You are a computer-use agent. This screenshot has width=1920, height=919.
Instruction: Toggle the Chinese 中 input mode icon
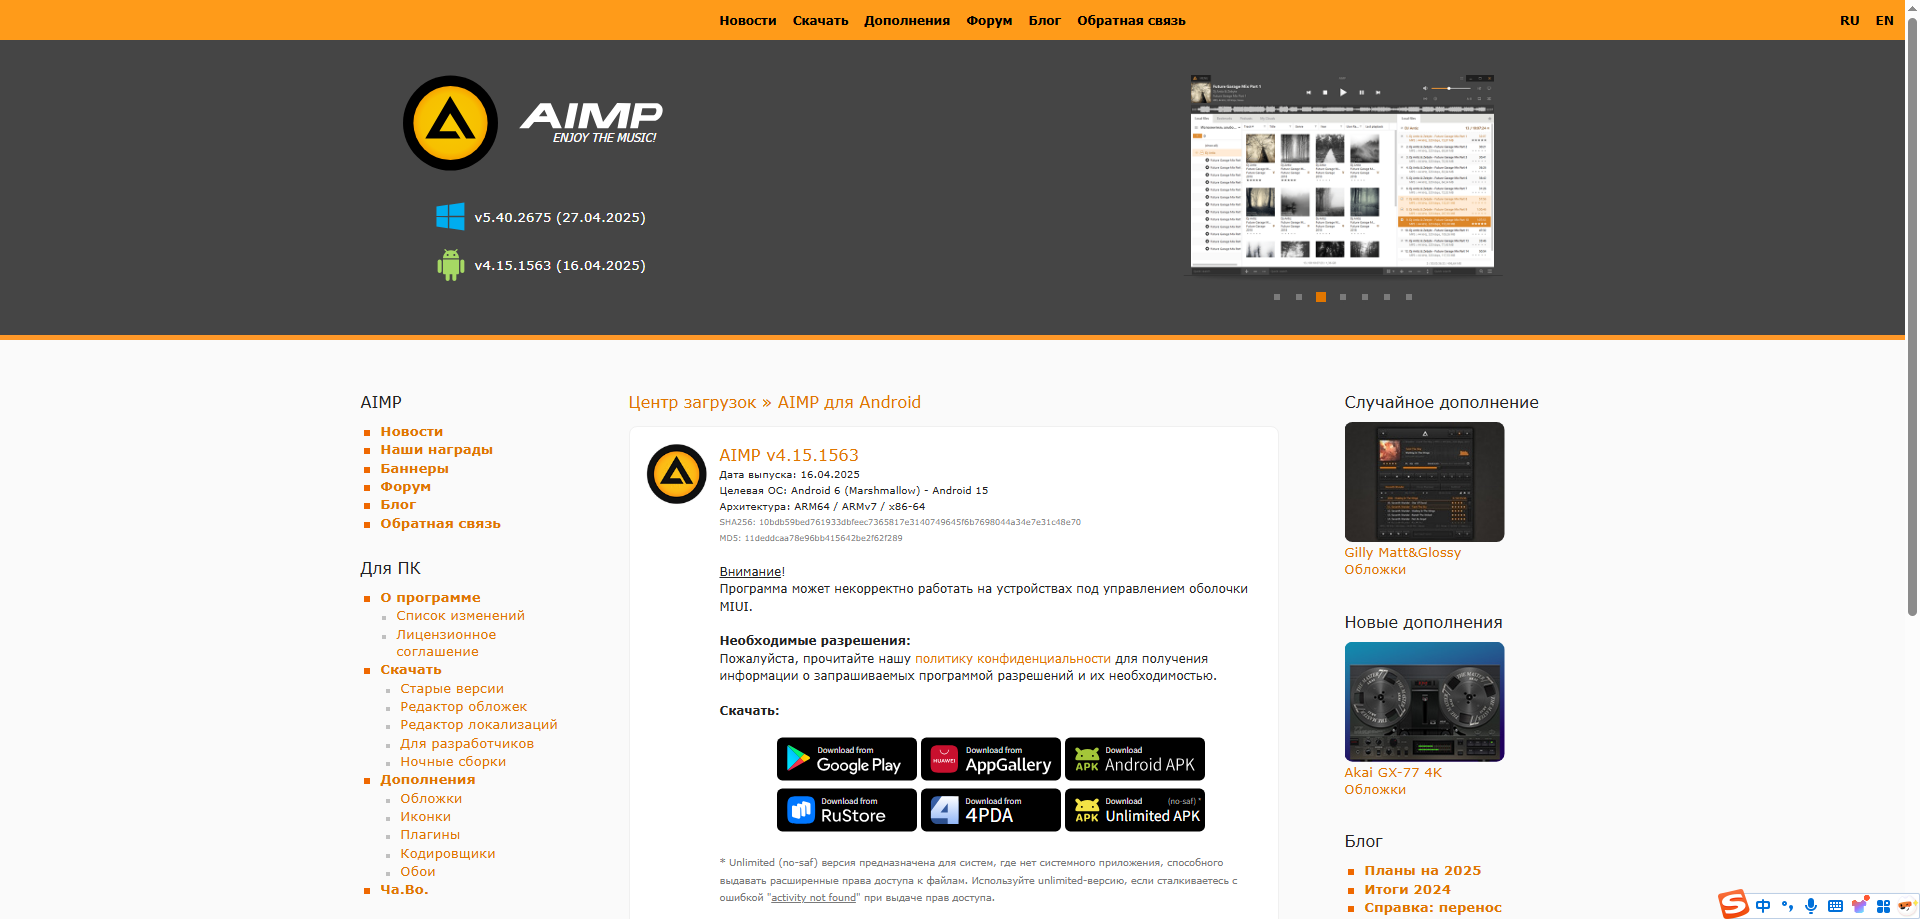[1763, 906]
